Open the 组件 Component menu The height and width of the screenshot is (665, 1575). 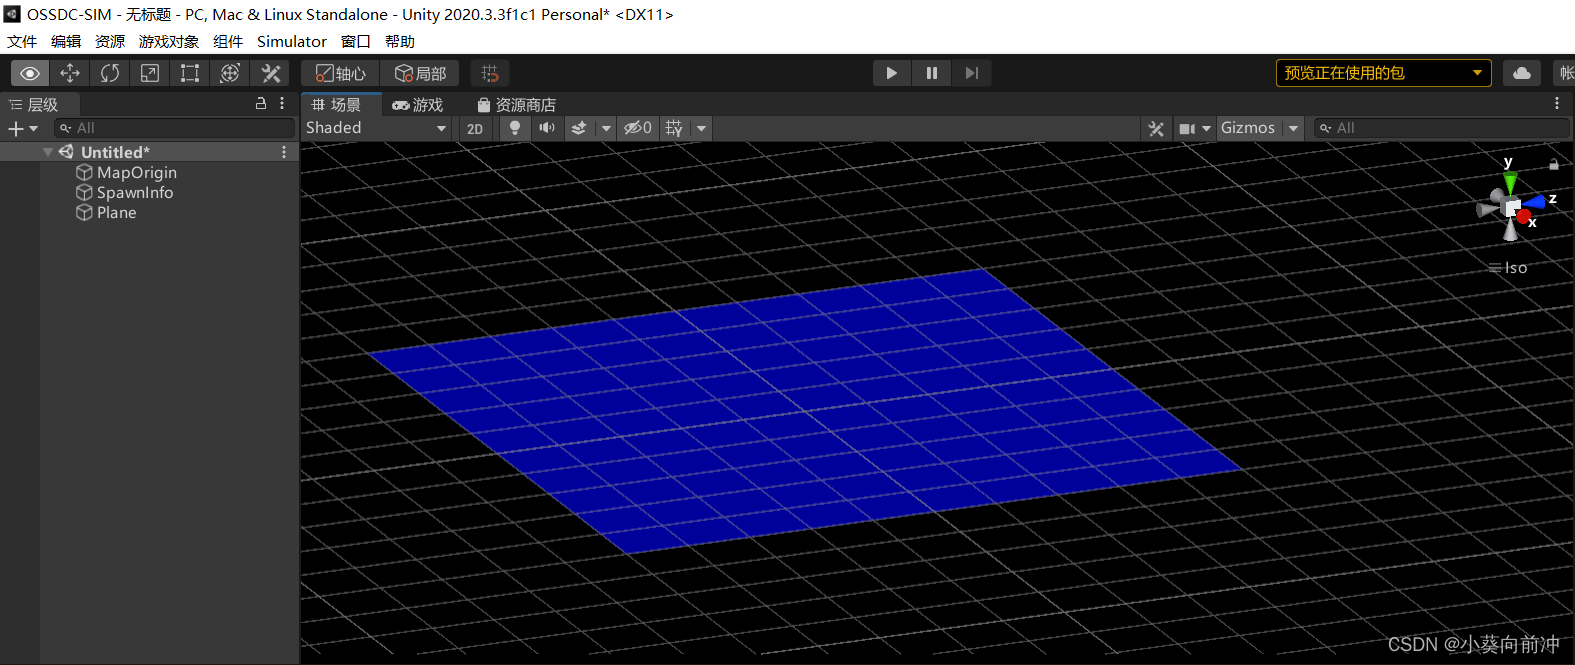(x=228, y=41)
